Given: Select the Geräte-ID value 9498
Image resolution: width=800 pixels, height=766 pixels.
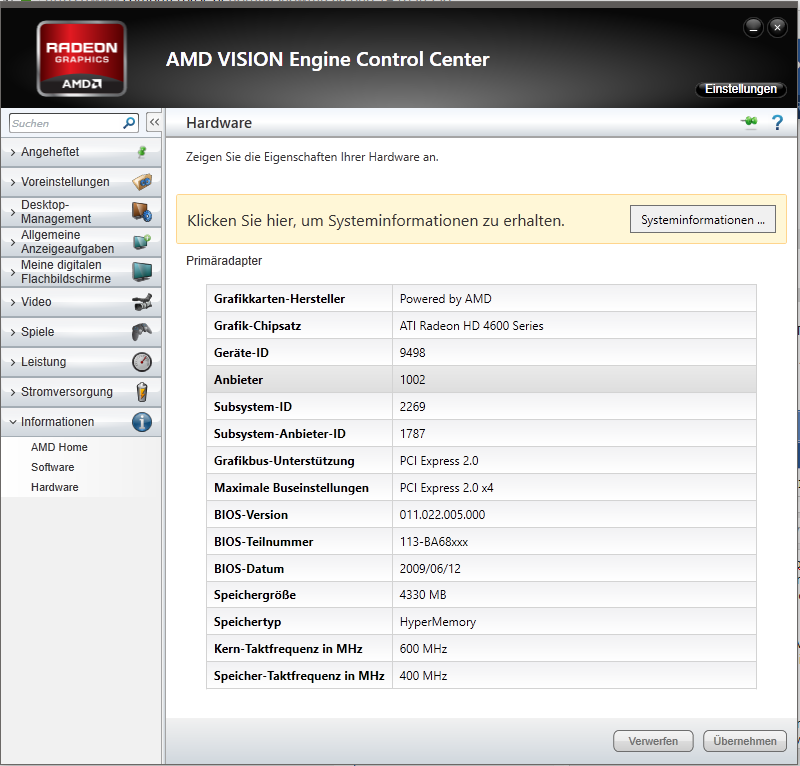Looking at the screenshot, I should 412,353.
